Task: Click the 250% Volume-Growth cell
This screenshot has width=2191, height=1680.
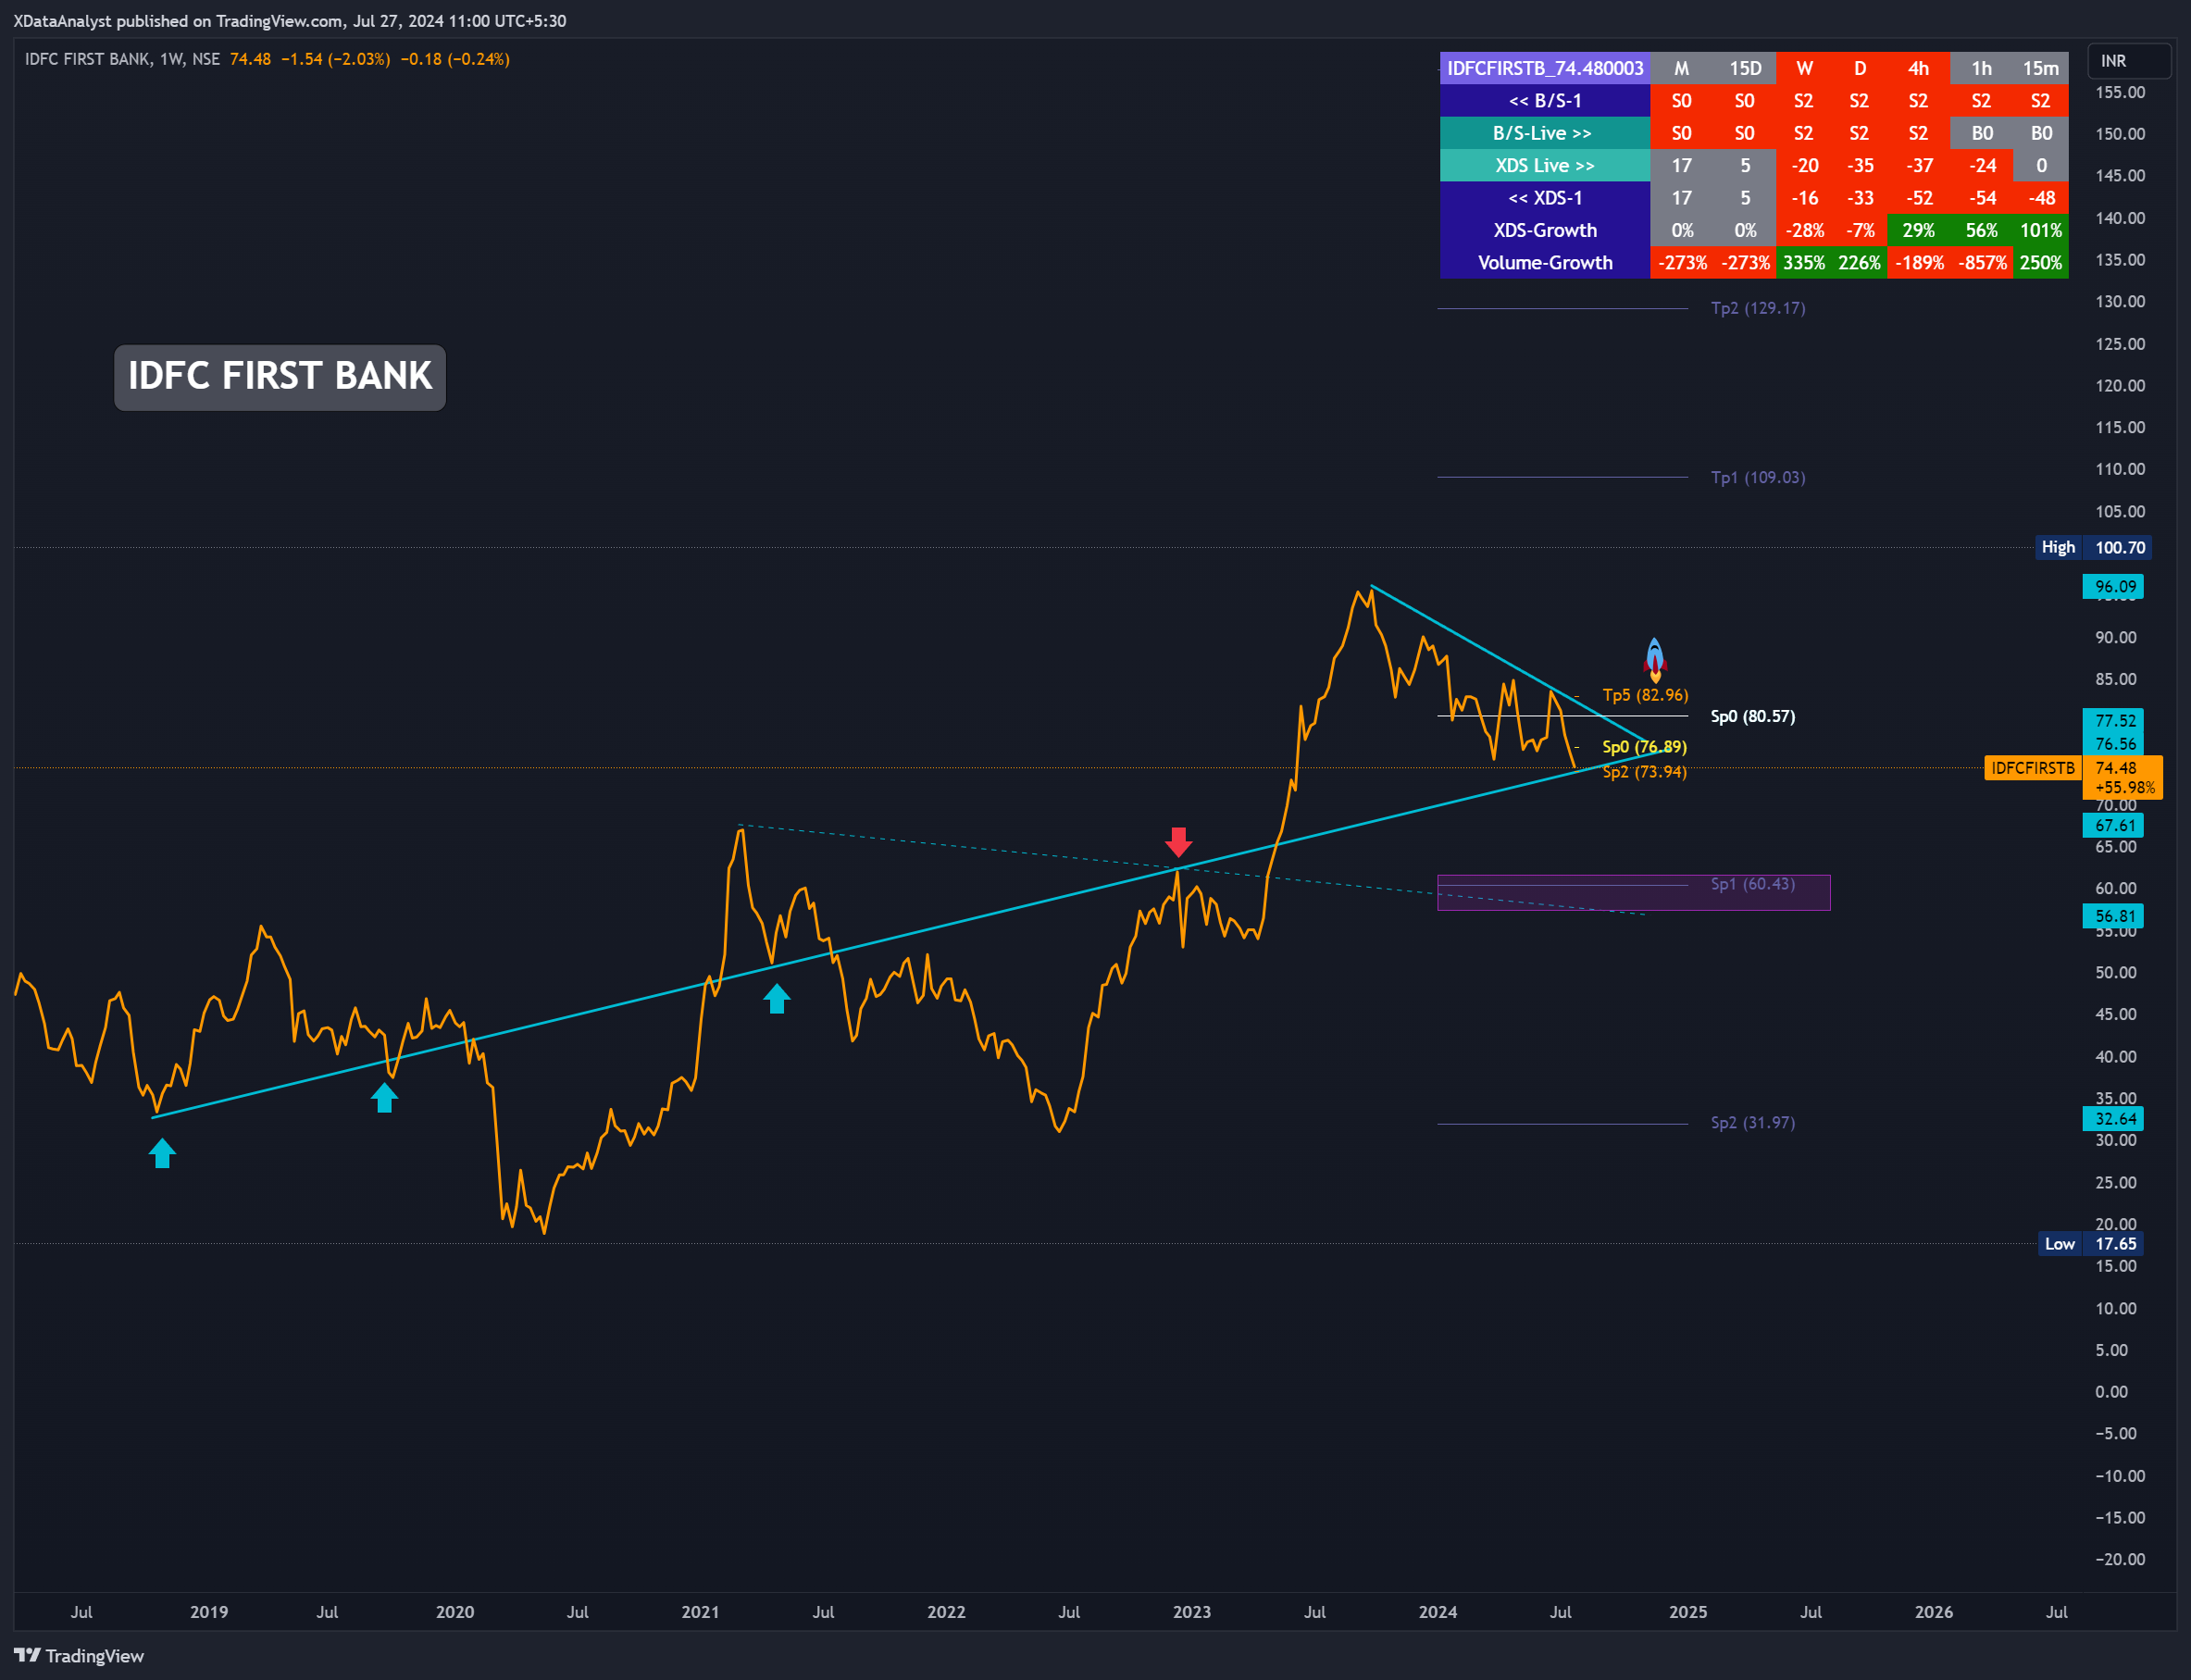Action: [x=2041, y=263]
